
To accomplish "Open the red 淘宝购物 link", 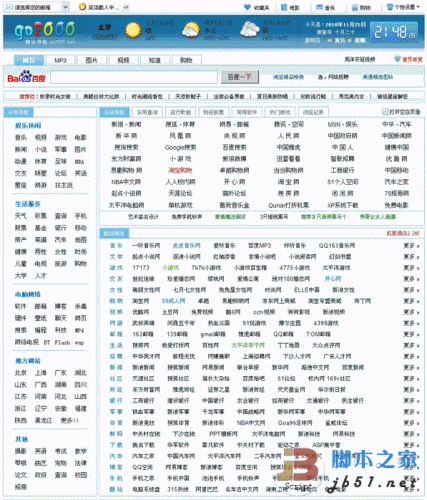I will (x=180, y=170).
